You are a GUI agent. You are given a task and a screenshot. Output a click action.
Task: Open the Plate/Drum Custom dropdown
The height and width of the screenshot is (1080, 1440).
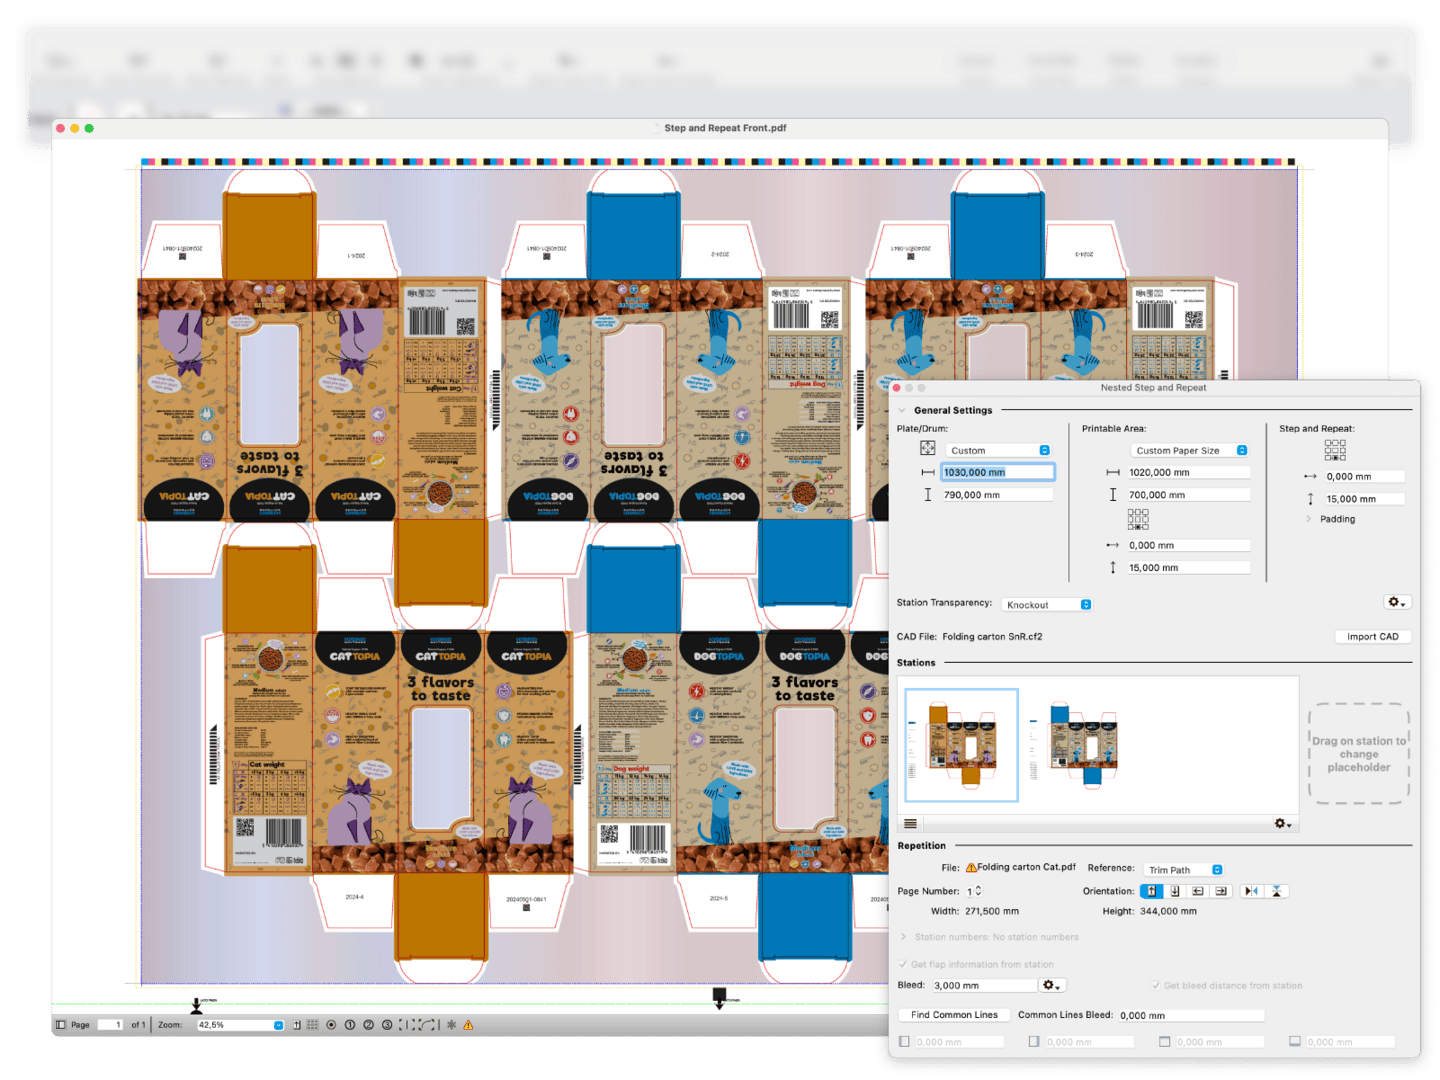998,450
